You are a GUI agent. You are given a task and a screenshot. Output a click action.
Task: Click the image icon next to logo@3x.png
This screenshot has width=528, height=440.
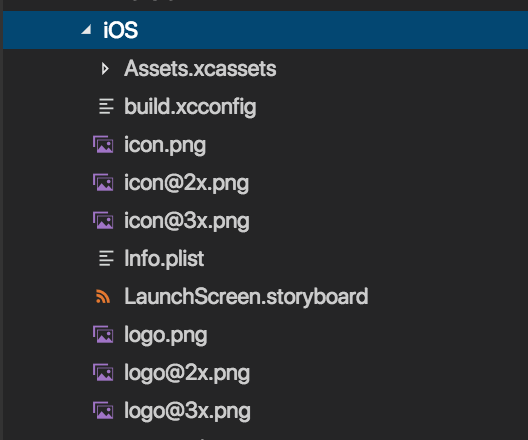[x=103, y=411]
